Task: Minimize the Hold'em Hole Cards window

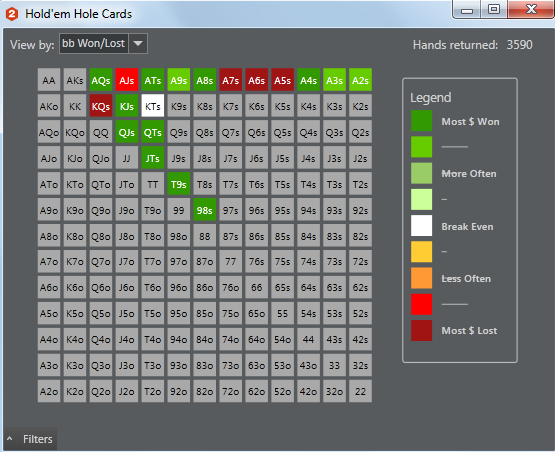Action: pos(467,9)
